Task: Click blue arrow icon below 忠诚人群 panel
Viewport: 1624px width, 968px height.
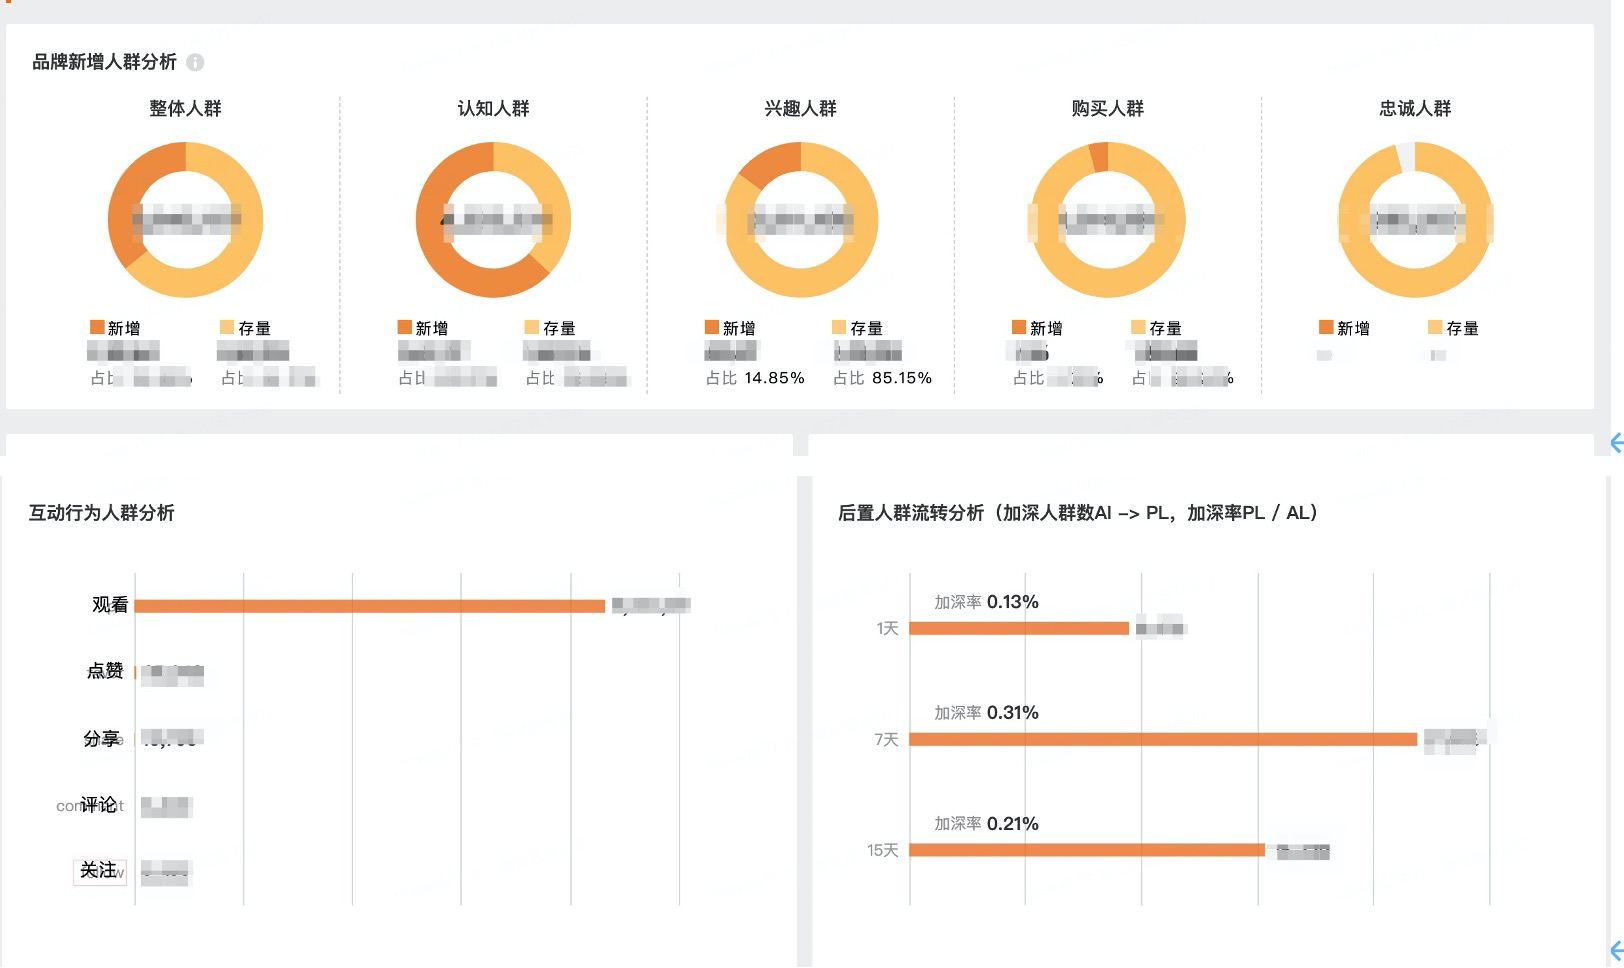Action: tap(1616, 443)
